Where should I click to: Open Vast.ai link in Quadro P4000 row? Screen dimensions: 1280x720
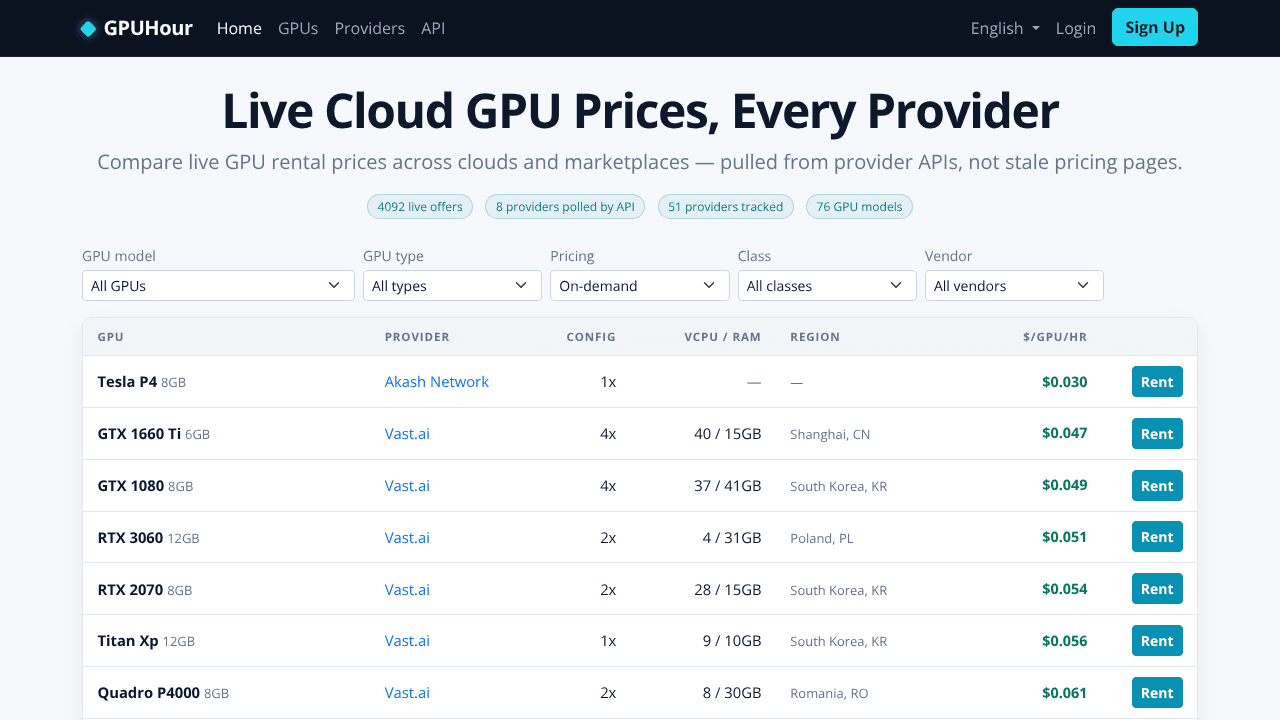[x=407, y=693]
